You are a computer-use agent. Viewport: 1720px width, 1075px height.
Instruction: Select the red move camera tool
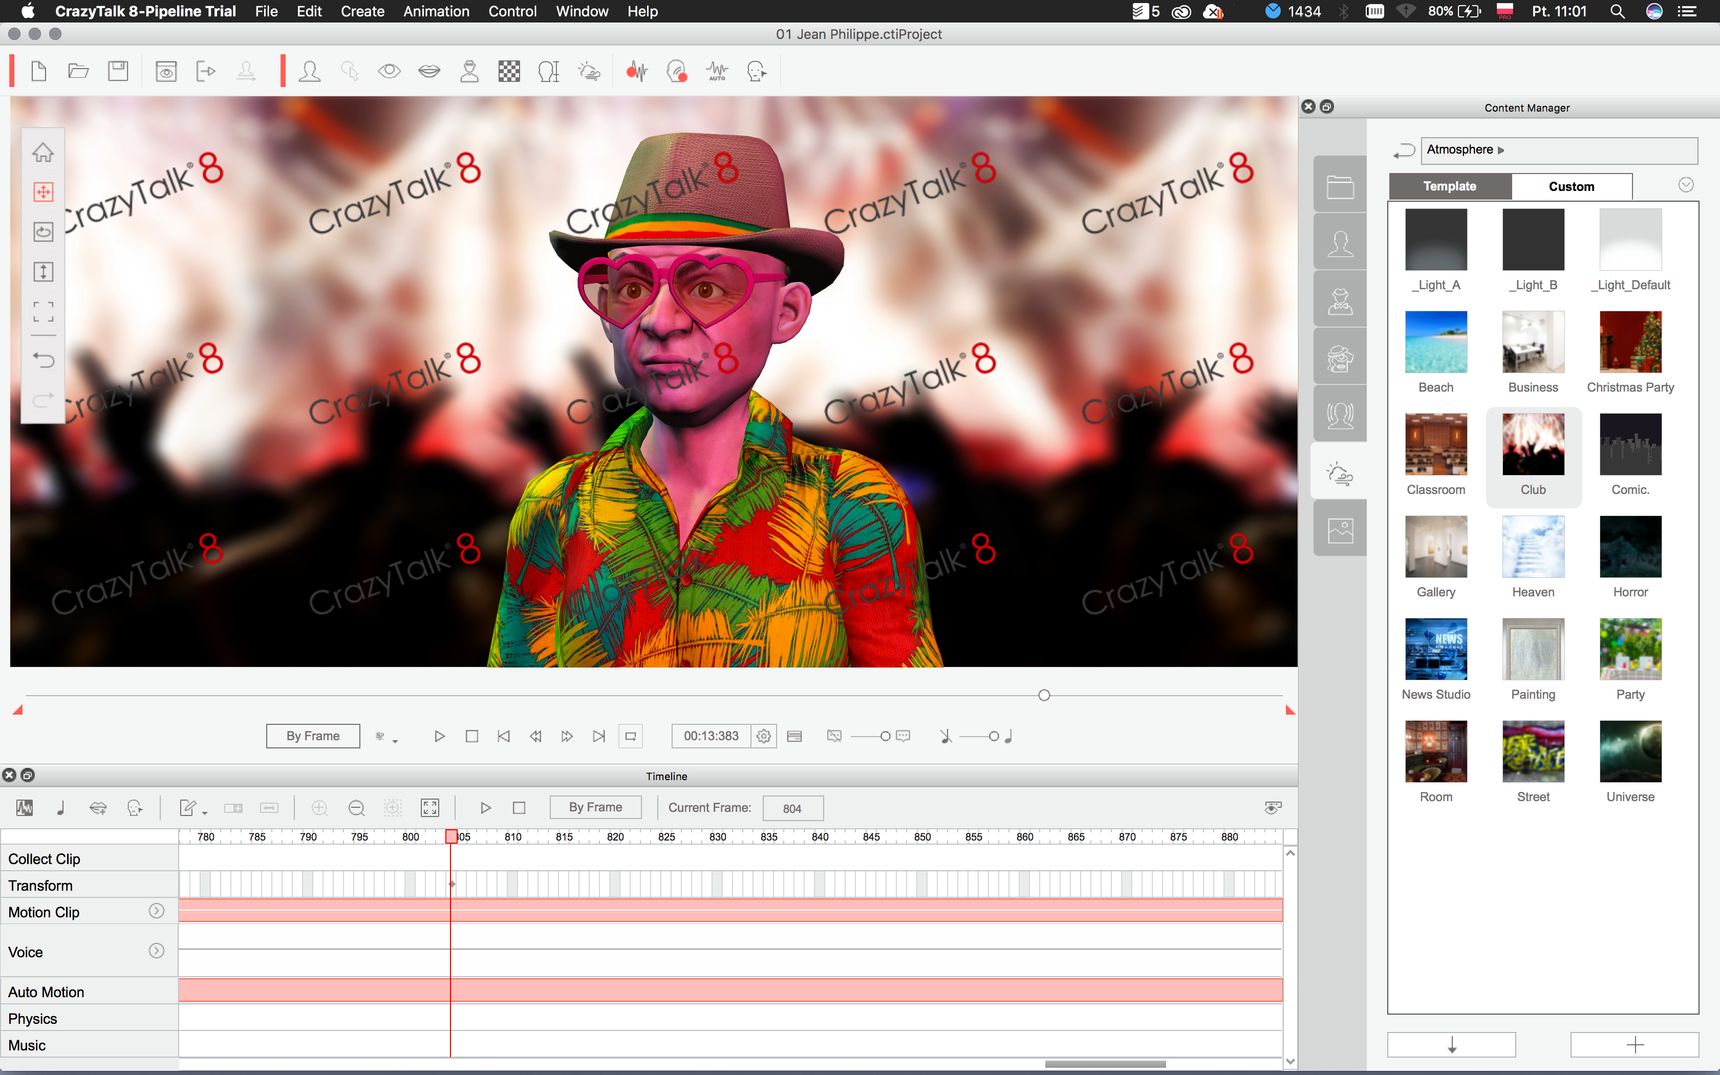click(x=43, y=192)
